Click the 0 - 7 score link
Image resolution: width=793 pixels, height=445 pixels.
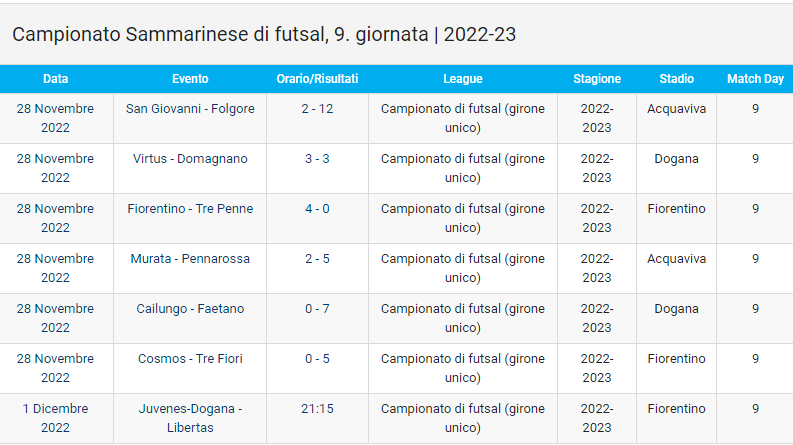[317, 309]
